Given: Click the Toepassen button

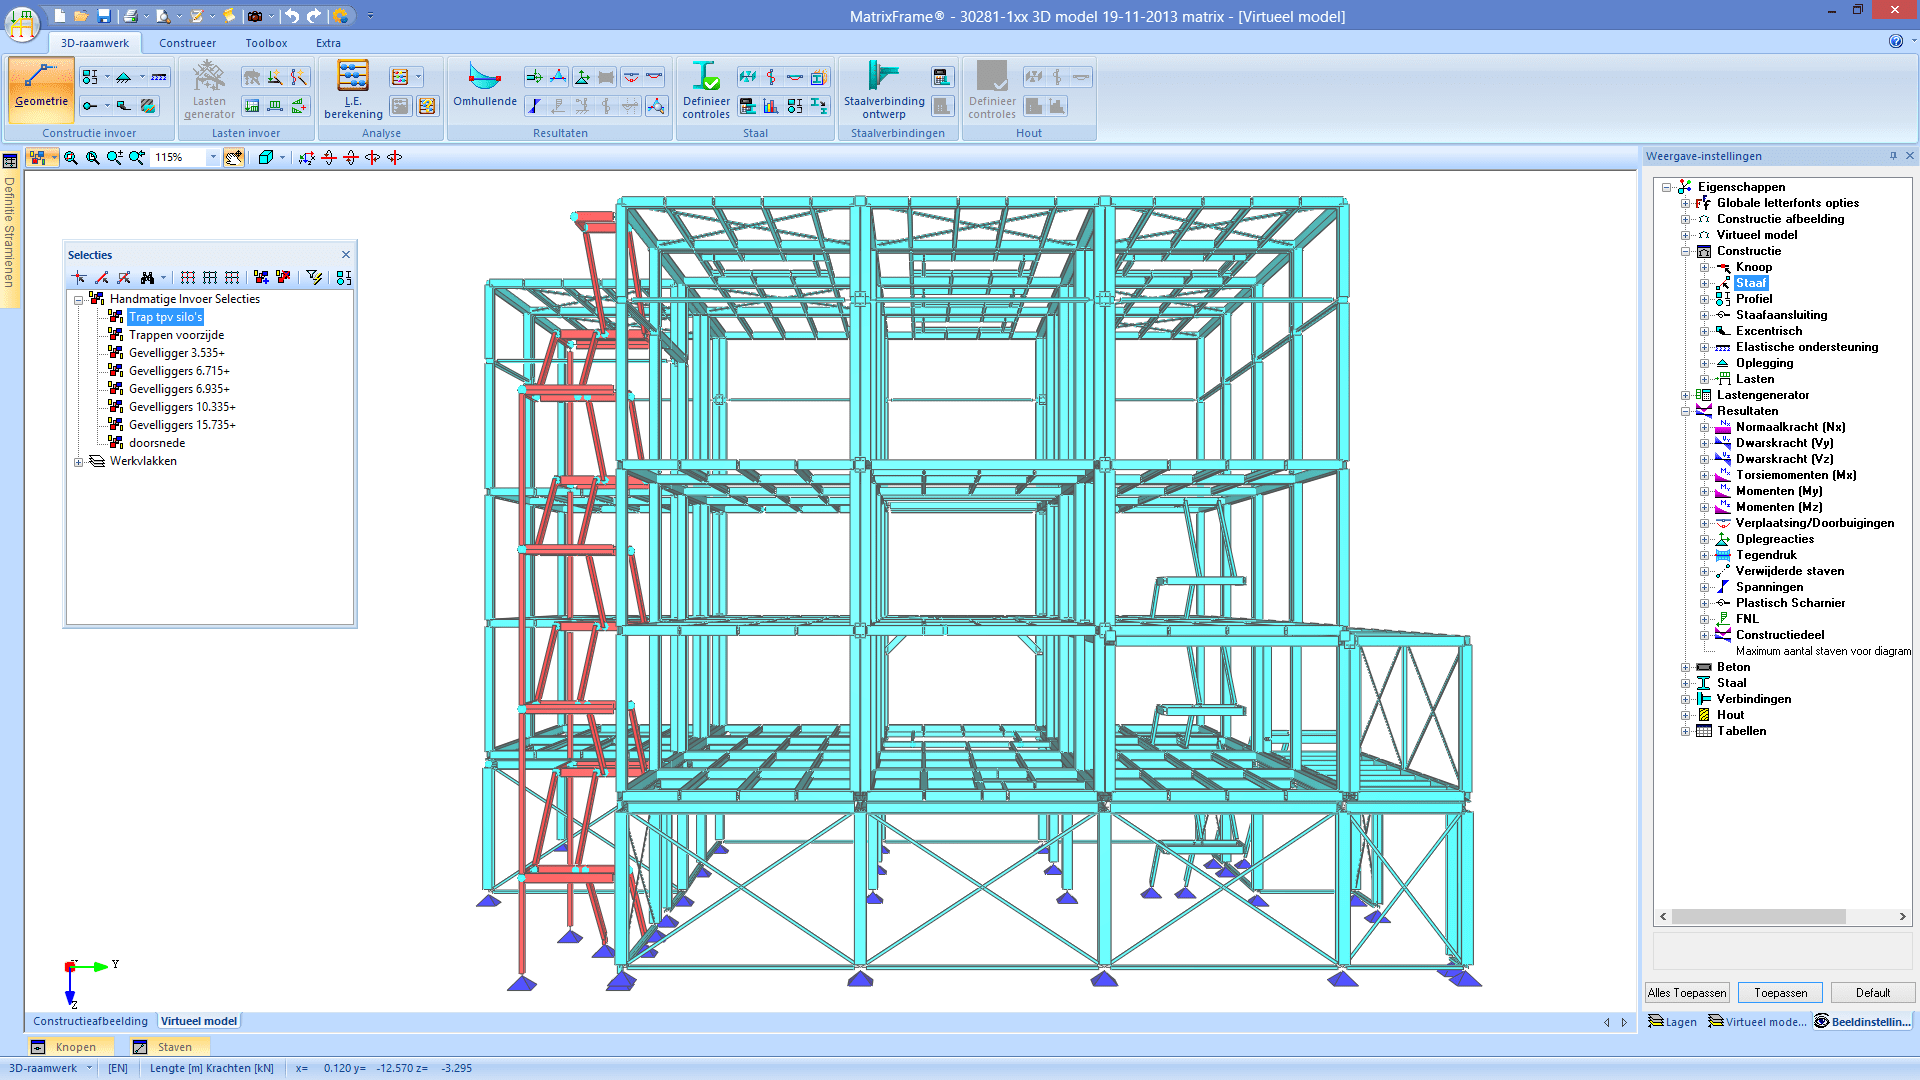Looking at the screenshot, I should point(1780,993).
